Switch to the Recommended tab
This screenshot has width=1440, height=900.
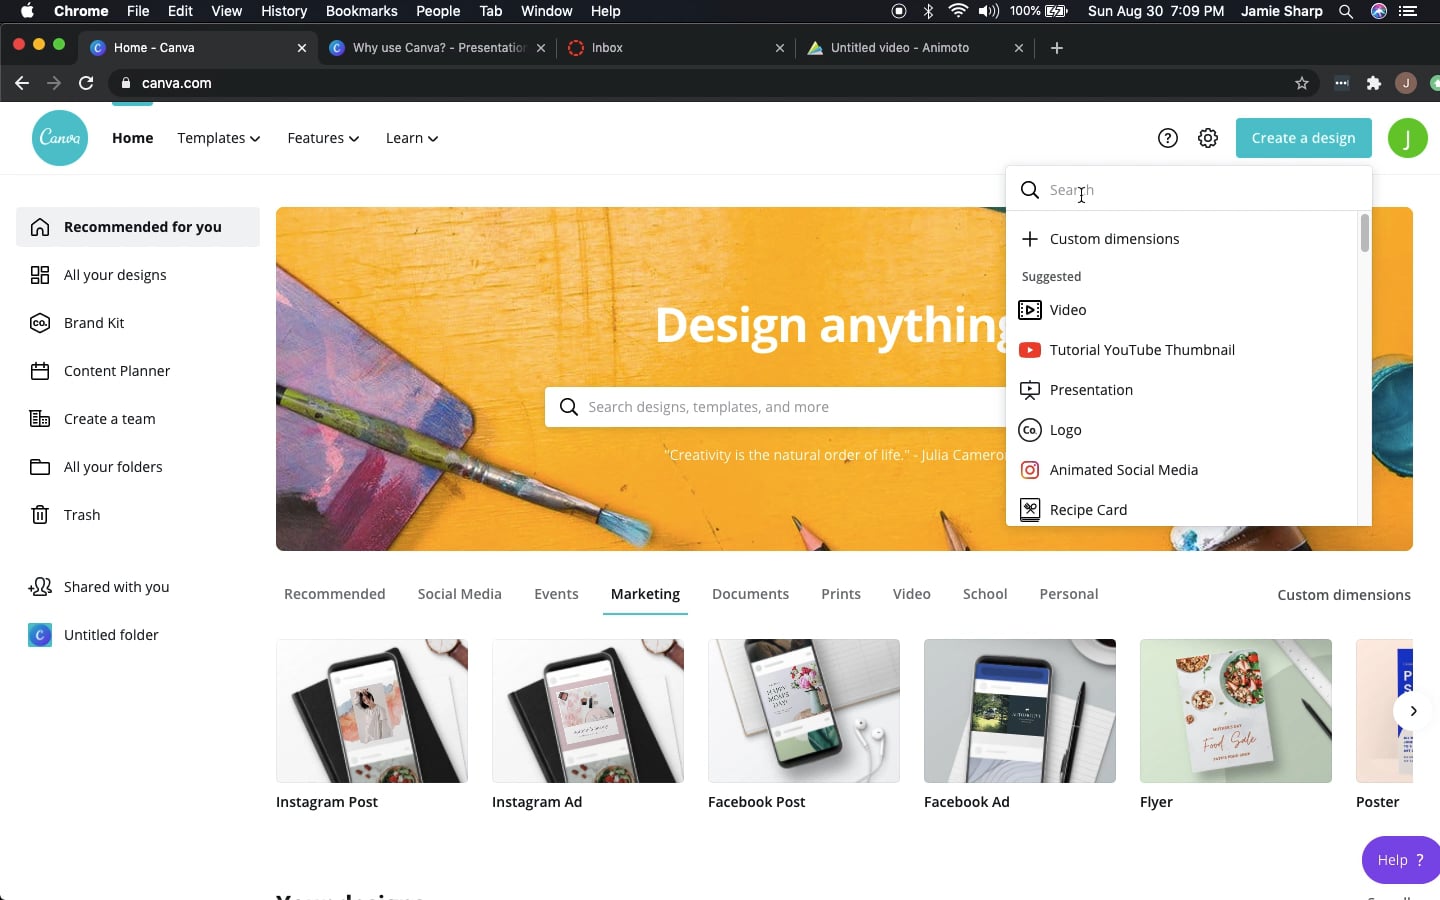coord(335,594)
